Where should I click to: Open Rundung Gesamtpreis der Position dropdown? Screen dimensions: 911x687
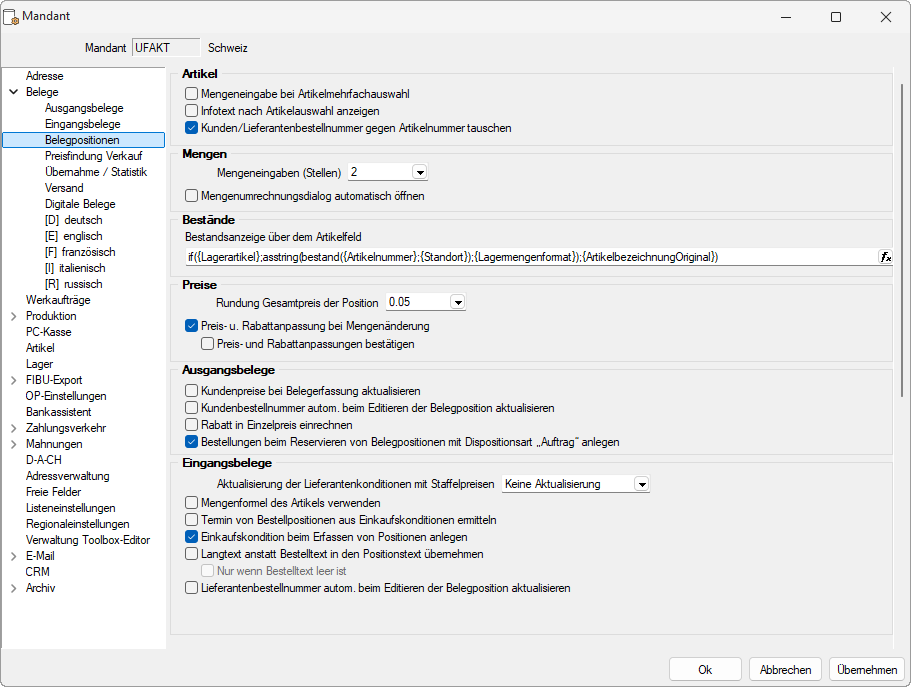(458, 302)
